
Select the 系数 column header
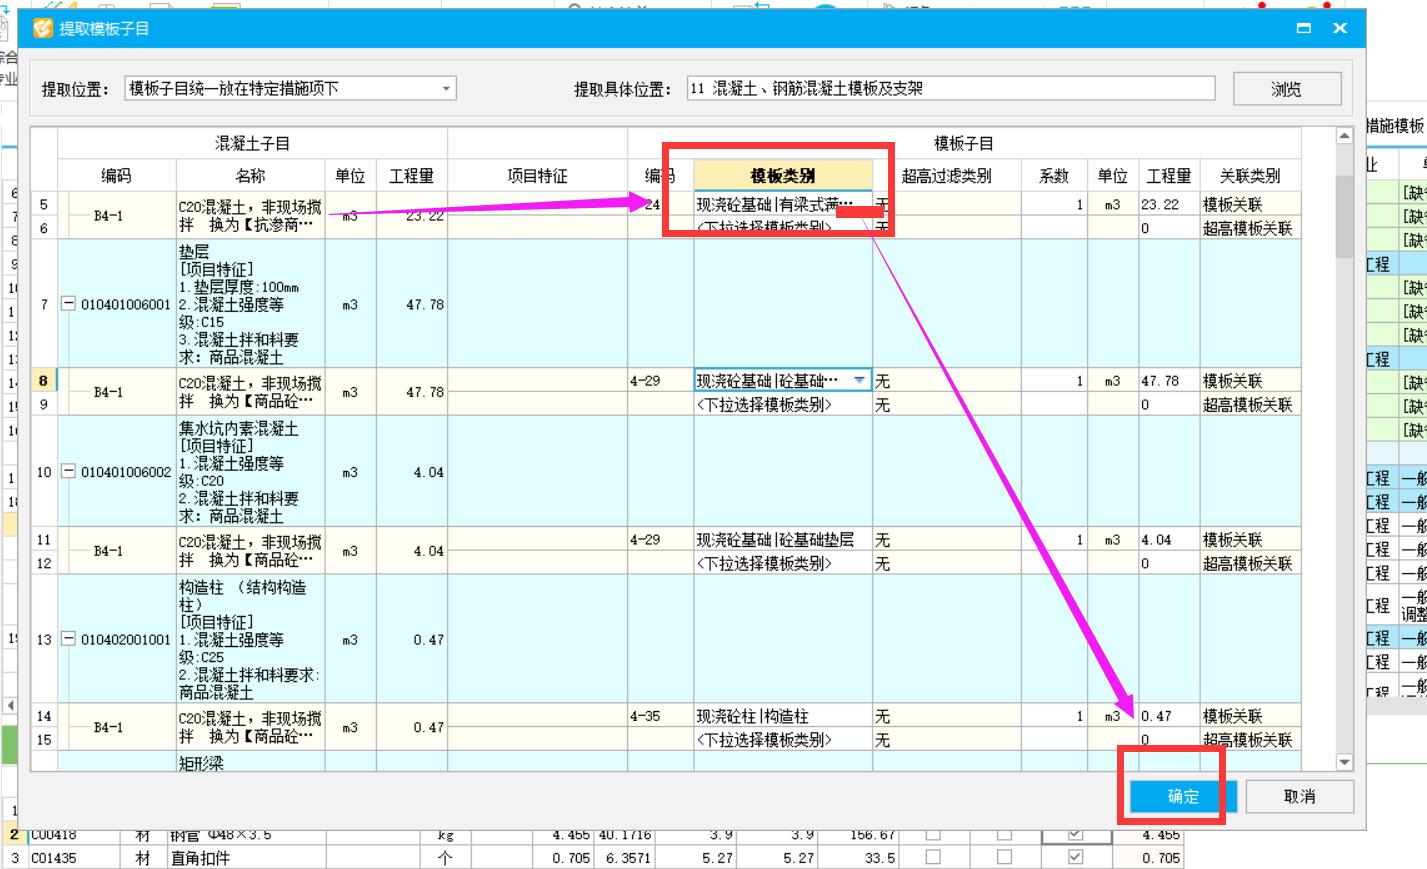tap(1054, 175)
